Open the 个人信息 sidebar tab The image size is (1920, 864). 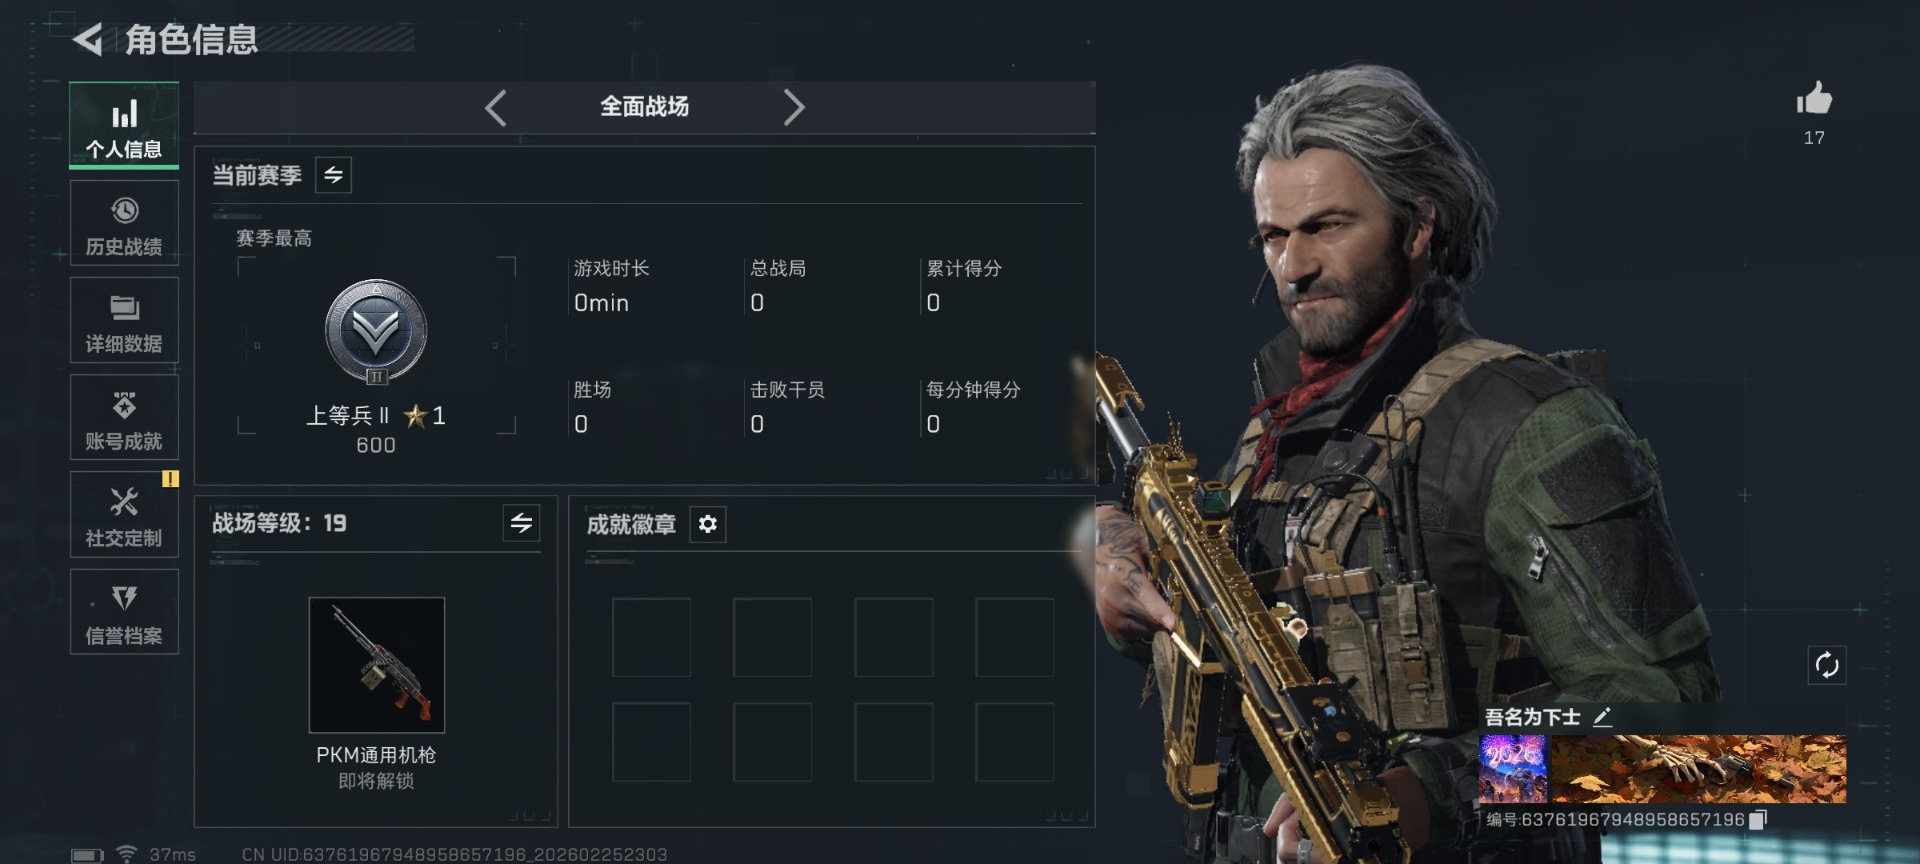coord(124,126)
